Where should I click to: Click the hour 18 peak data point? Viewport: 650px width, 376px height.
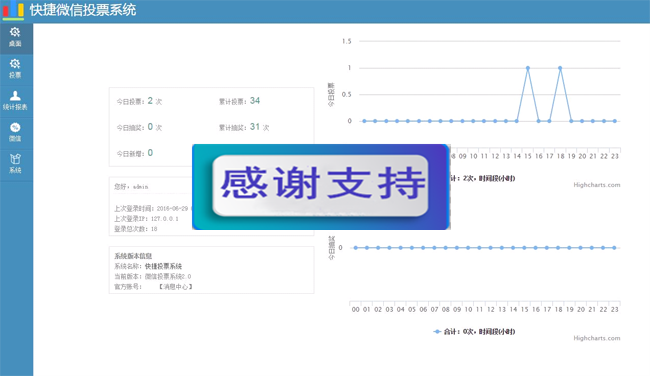(x=560, y=68)
